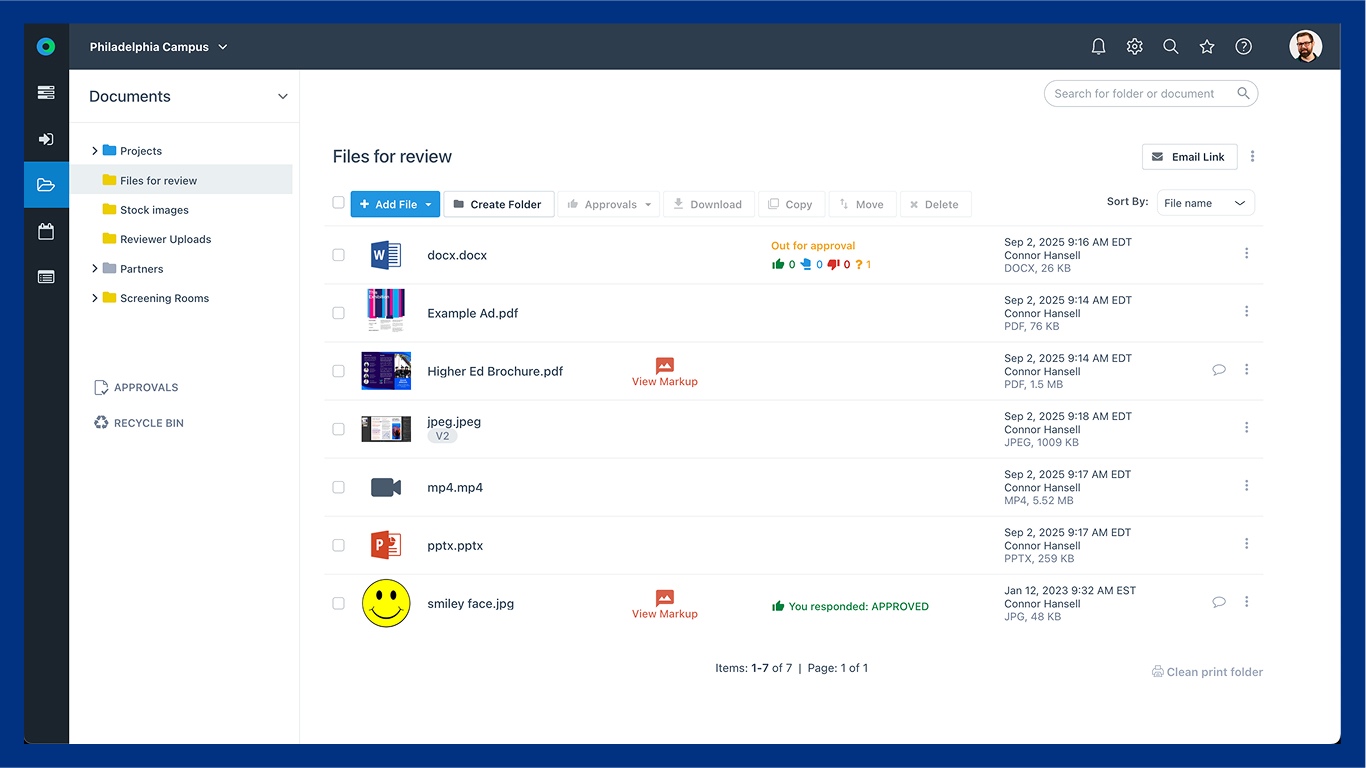This screenshot has width=1366, height=768.
Task: Click the app logo in the sidebar
Action: (46, 46)
